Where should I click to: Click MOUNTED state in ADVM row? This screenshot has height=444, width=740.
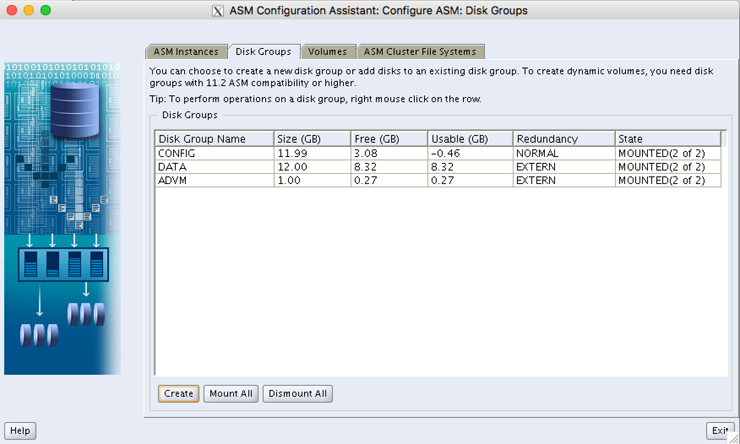pos(668,180)
